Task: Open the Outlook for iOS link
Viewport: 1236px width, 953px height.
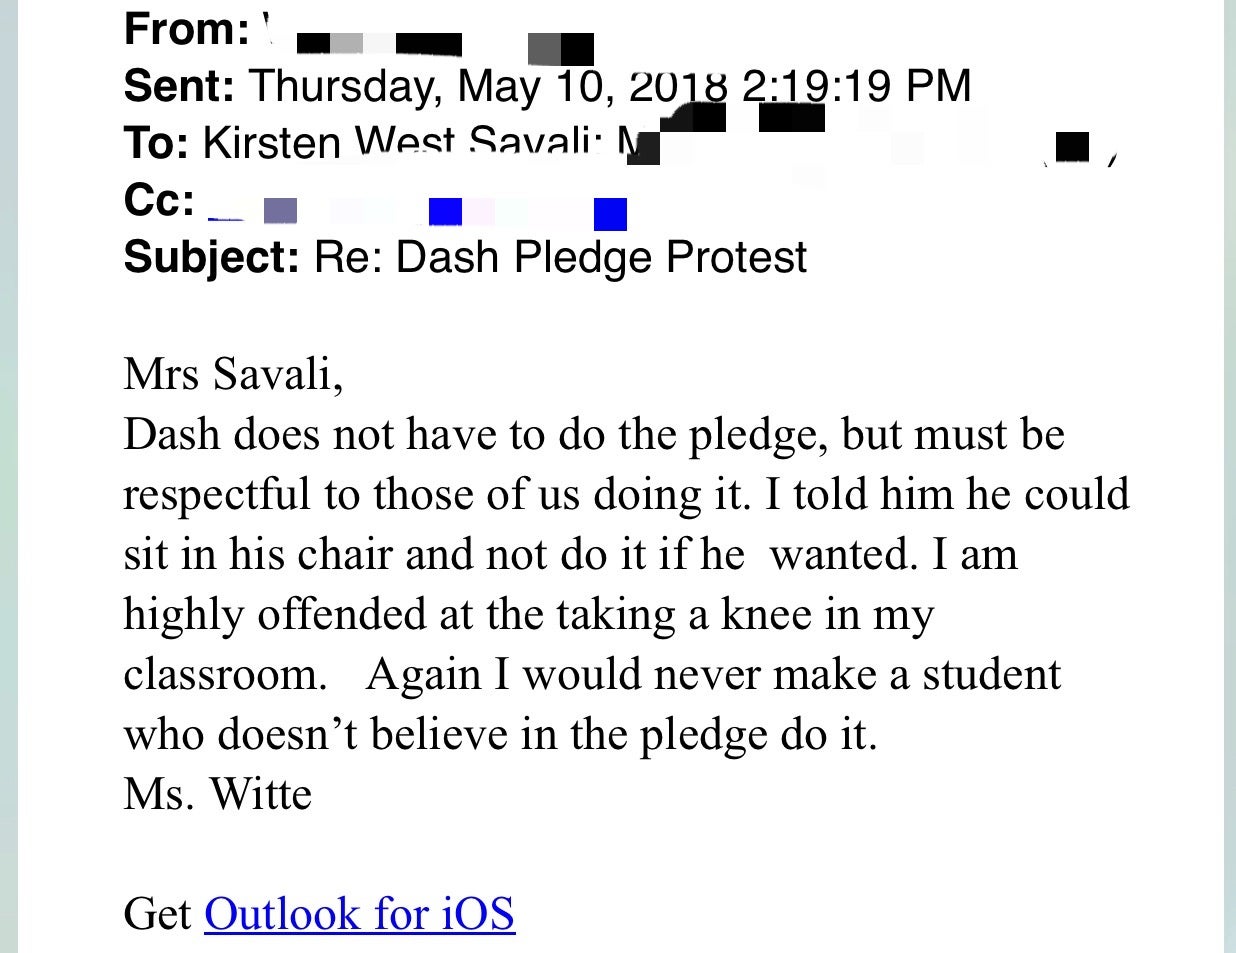Action: point(359,913)
